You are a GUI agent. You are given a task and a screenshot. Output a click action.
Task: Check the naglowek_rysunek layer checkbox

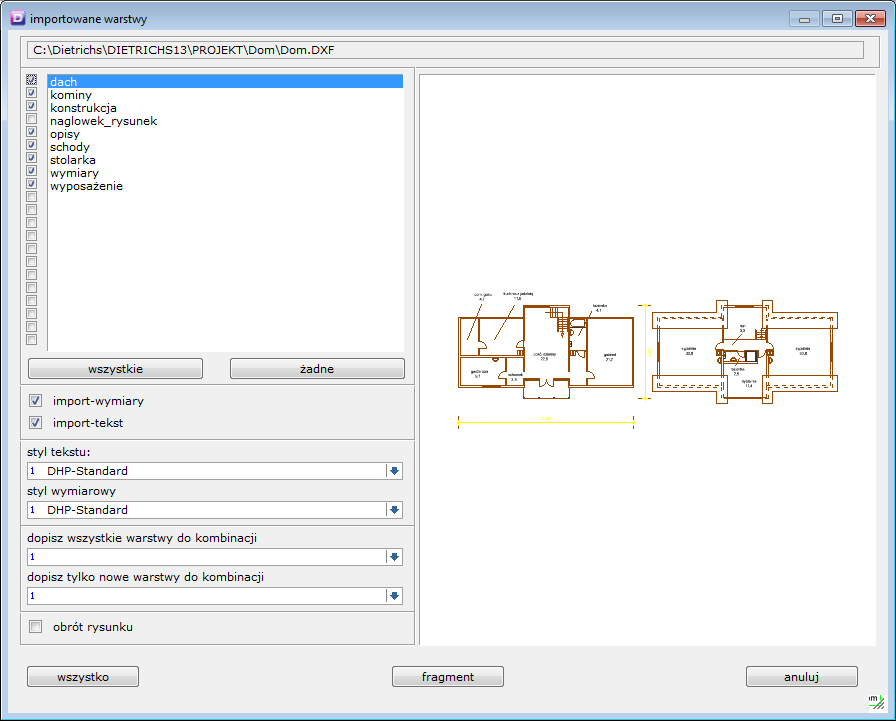tap(31, 120)
